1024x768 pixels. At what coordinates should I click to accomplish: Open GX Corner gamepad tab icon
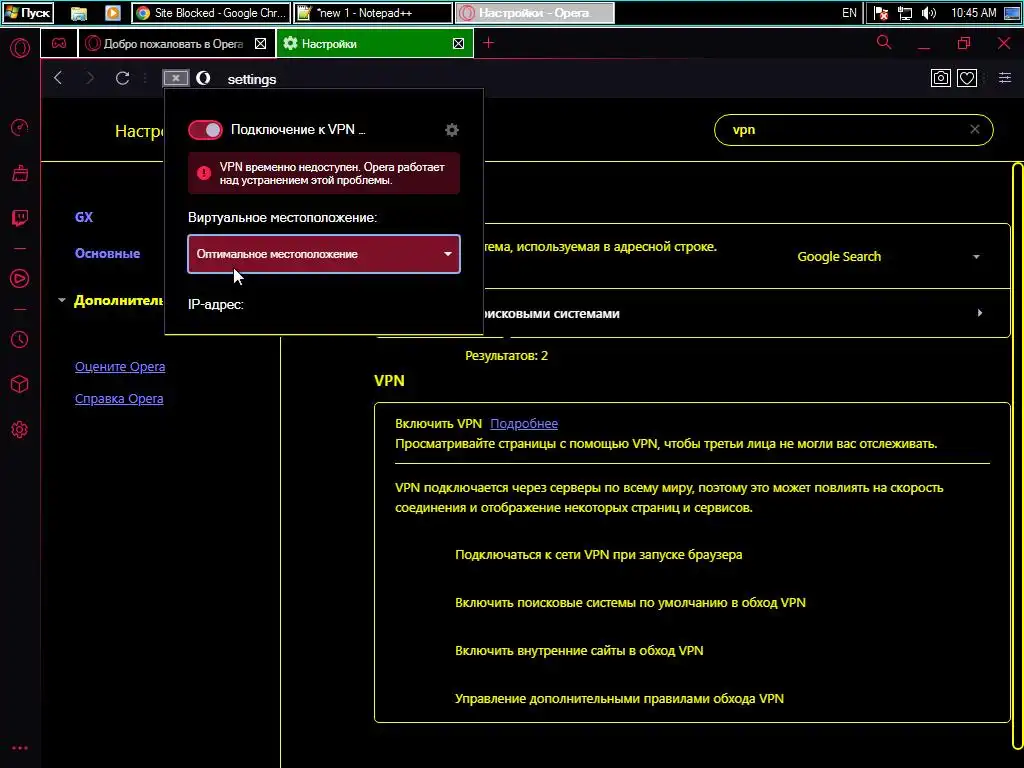coord(59,44)
